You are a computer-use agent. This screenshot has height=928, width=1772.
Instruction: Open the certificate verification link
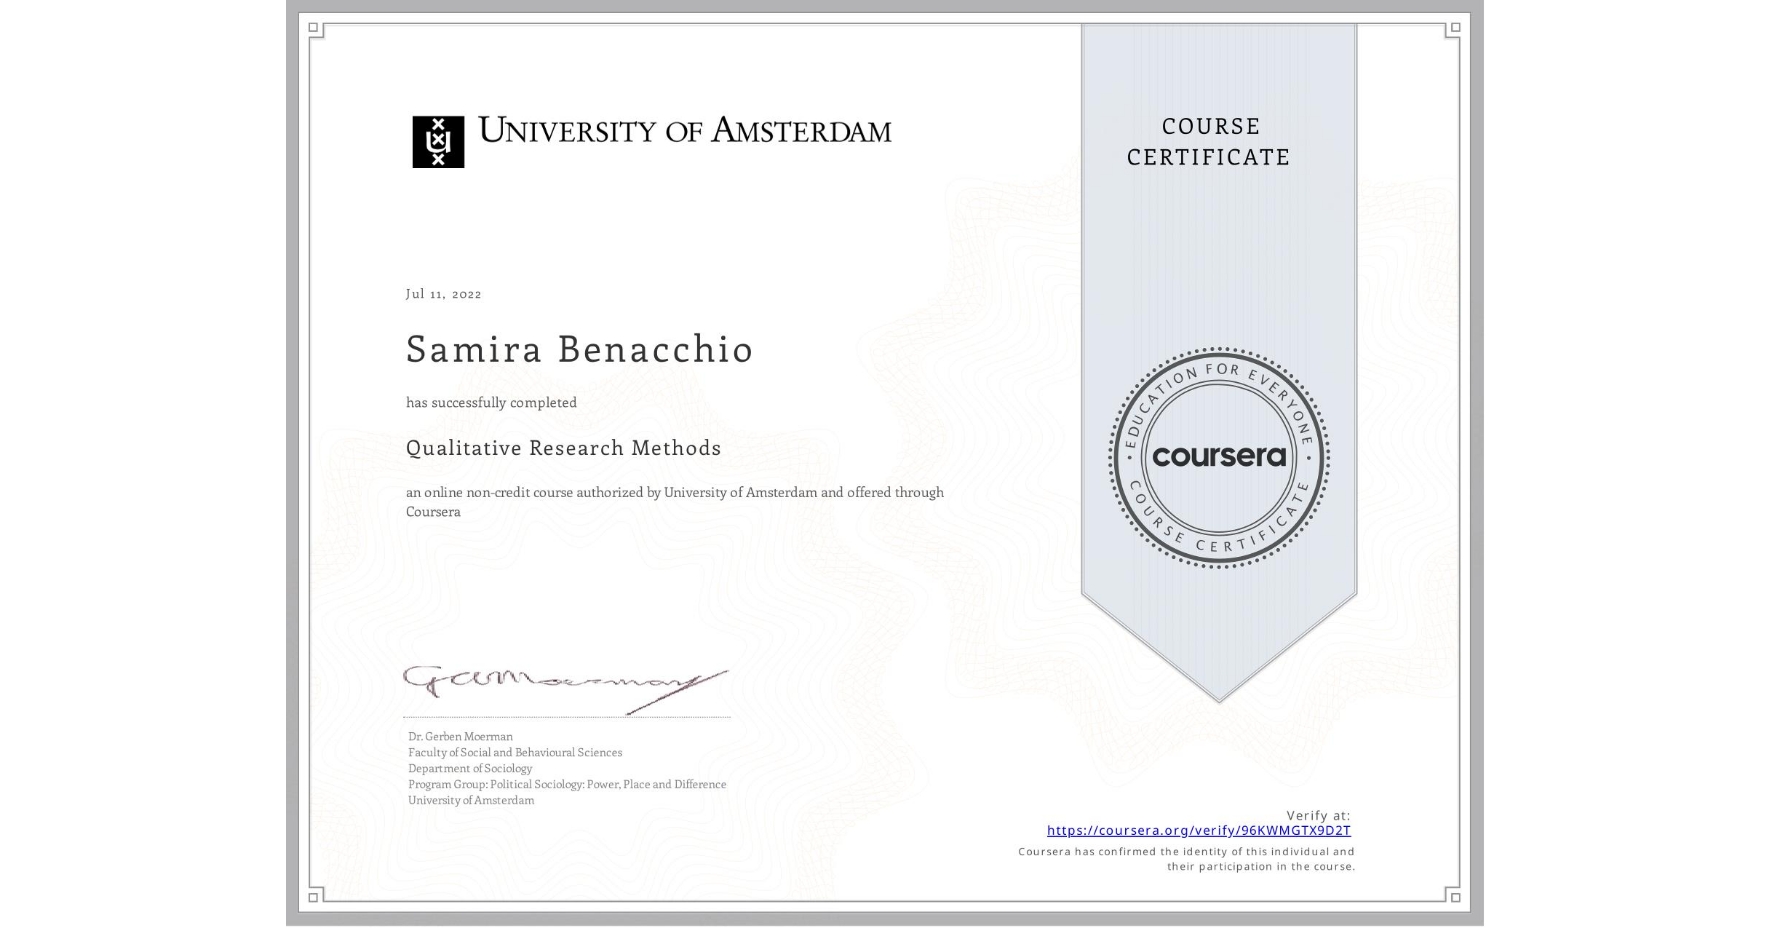pyautogui.click(x=1198, y=831)
